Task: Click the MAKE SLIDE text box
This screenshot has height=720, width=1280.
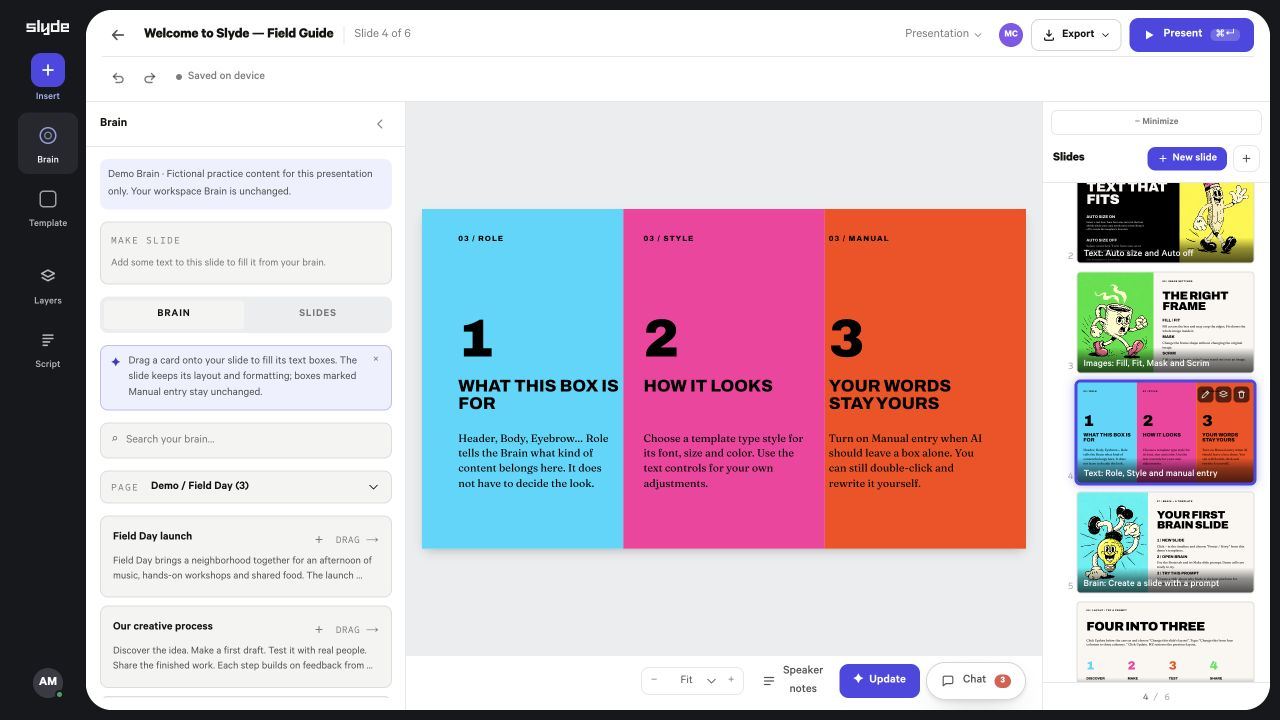Action: pyautogui.click(x=246, y=253)
